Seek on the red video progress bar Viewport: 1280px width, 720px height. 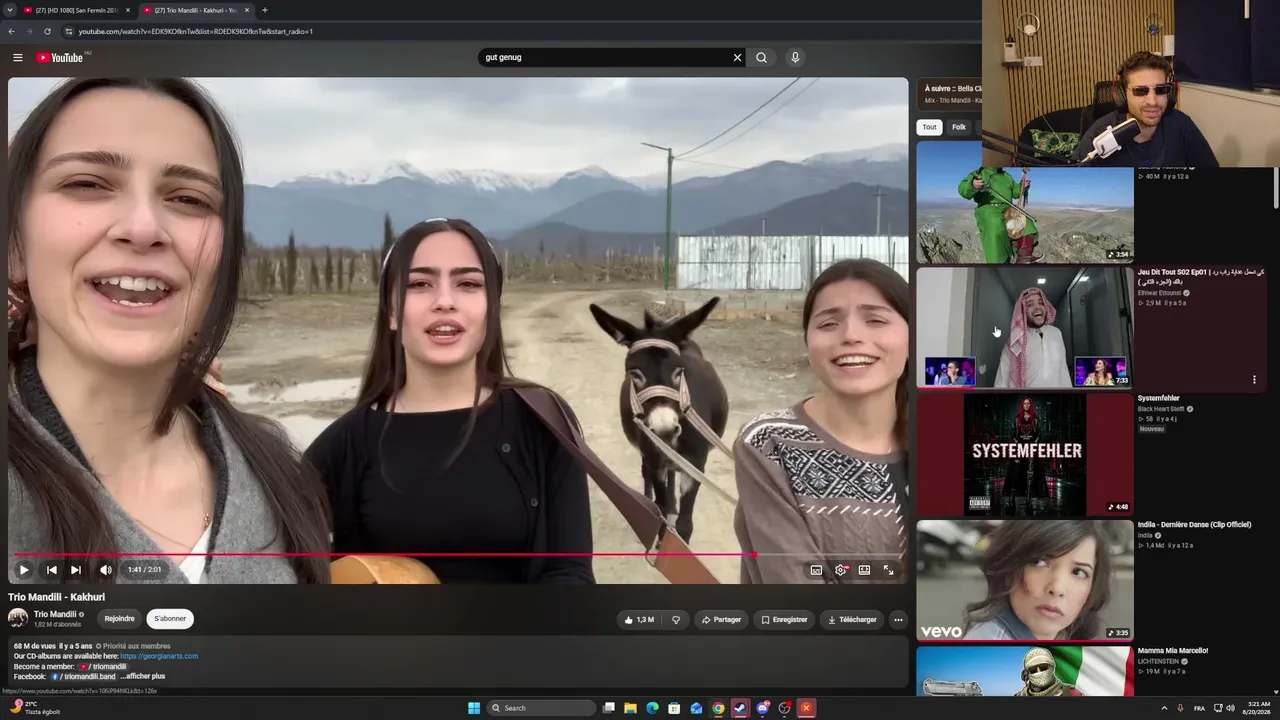(x=458, y=554)
